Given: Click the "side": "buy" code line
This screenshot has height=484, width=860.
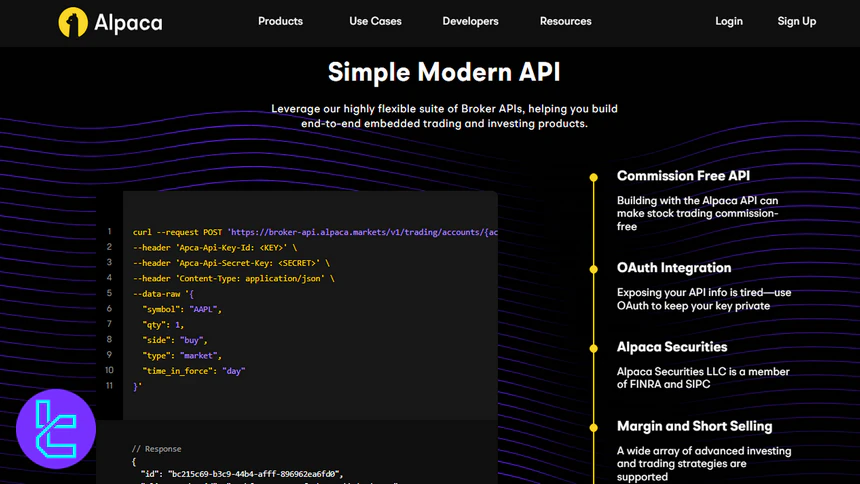Looking at the screenshot, I should click(174, 340).
